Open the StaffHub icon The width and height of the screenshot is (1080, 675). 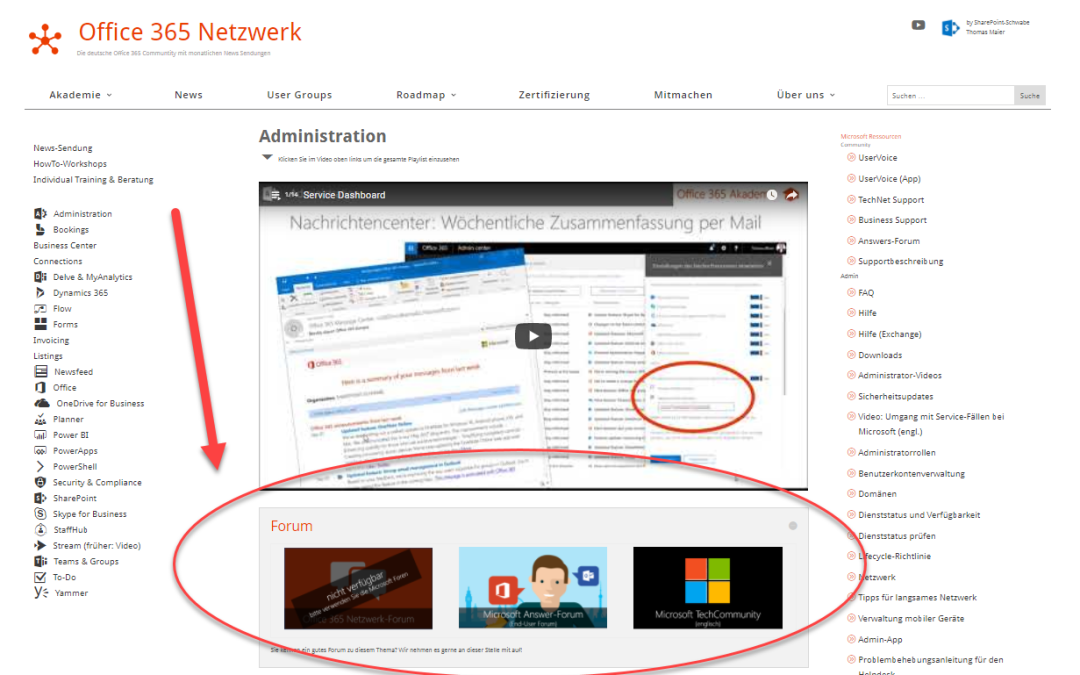coord(41,530)
